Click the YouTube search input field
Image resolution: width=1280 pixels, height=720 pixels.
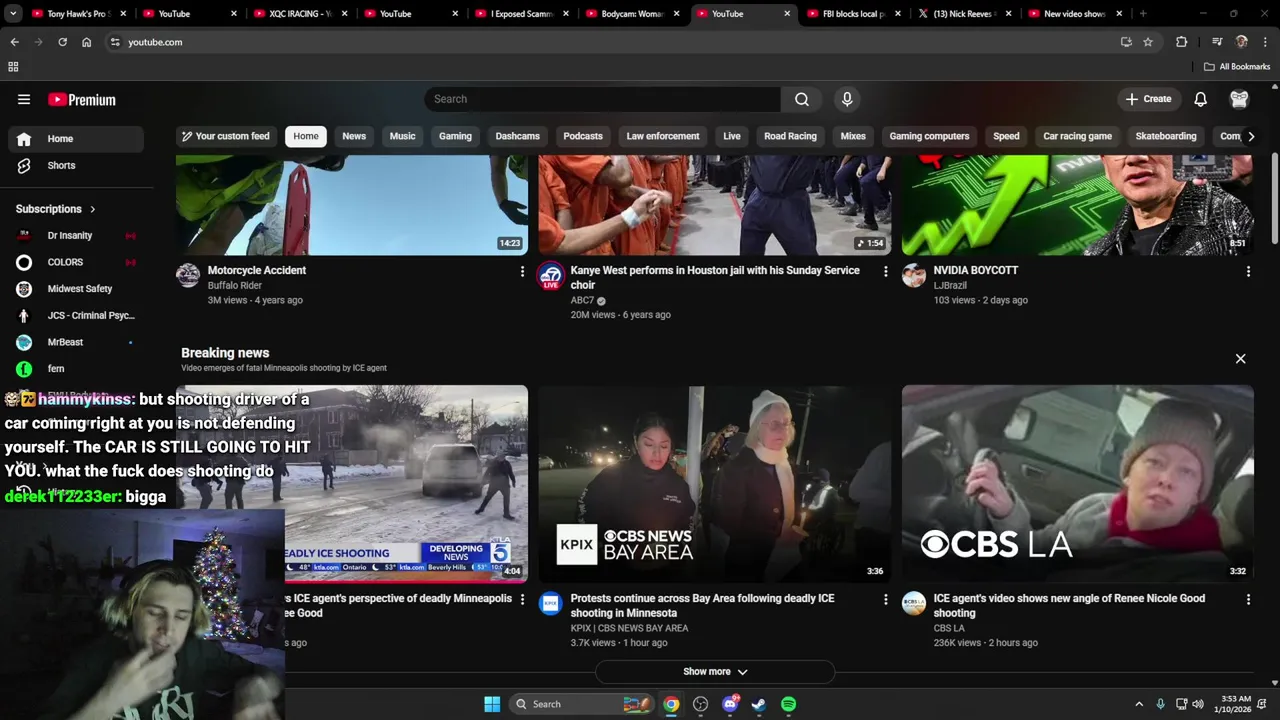point(603,99)
